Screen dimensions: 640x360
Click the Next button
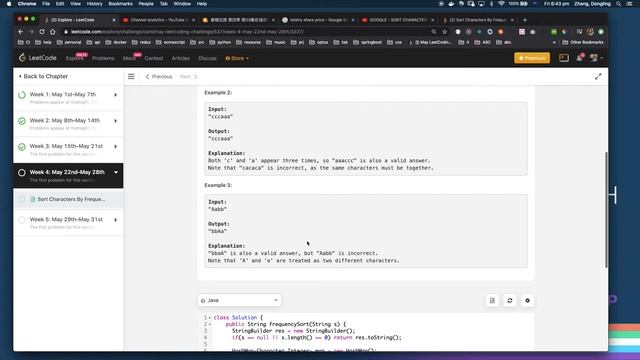tap(189, 76)
